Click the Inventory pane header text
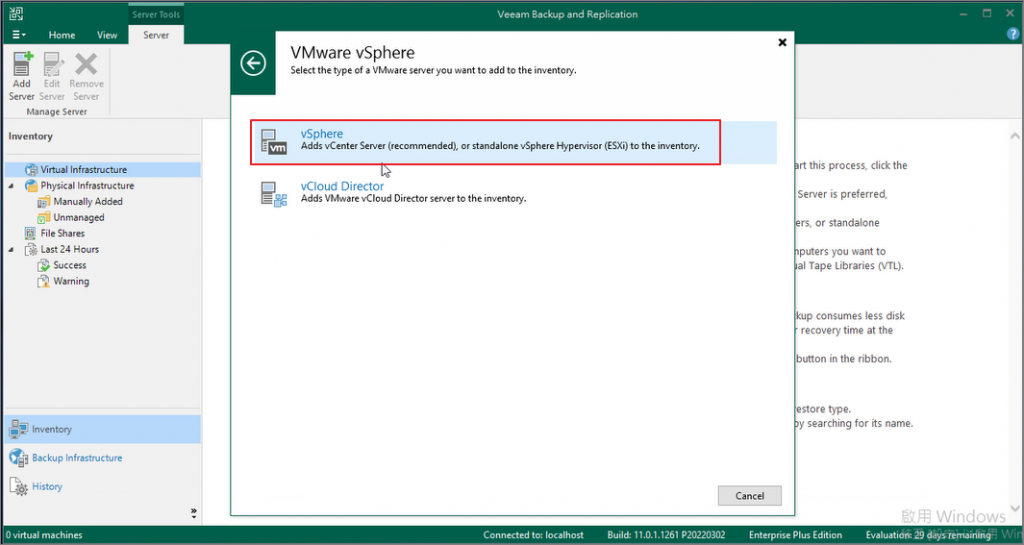The width and height of the screenshot is (1024, 545). pos(30,136)
